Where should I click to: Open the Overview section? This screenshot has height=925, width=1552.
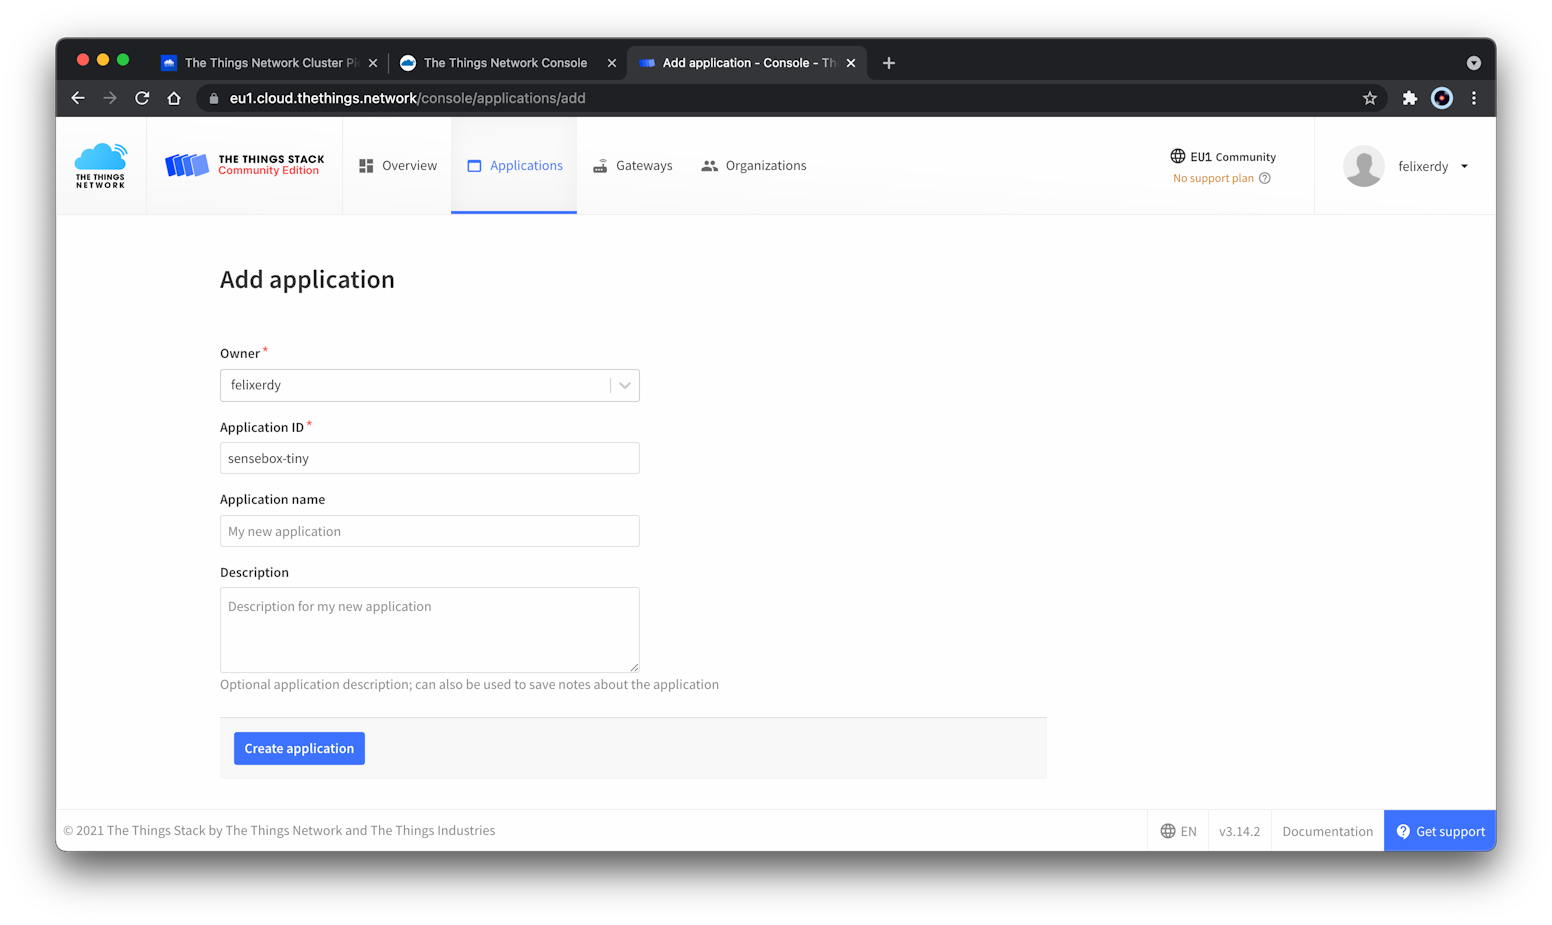tap(398, 166)
